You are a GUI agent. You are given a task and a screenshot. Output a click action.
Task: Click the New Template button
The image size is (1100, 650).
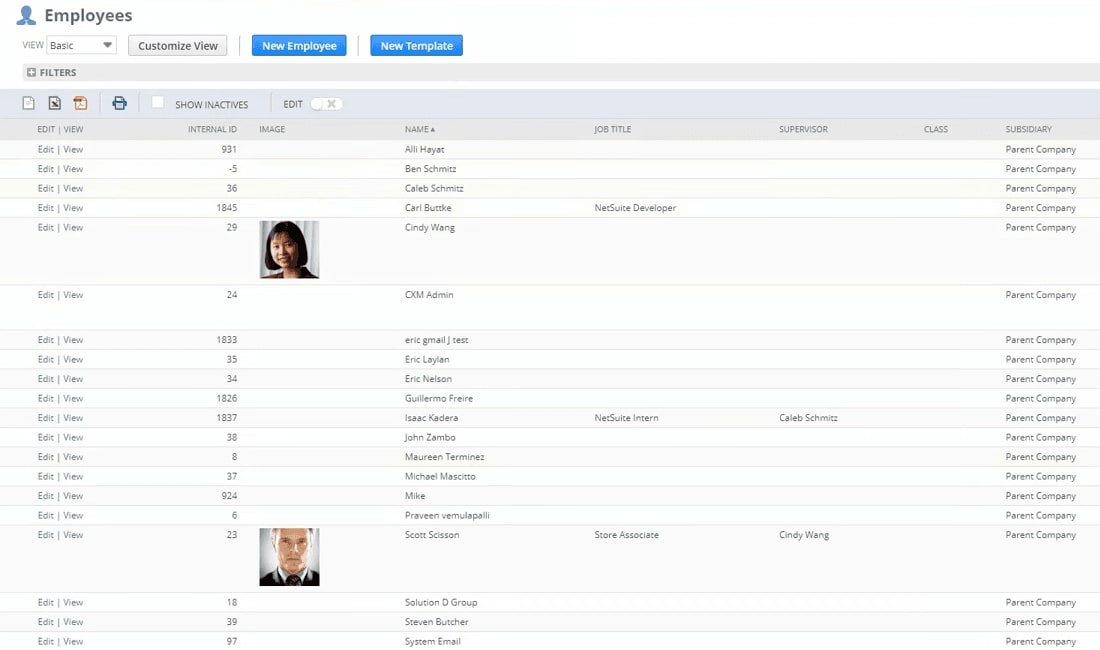tap(417, 46)
